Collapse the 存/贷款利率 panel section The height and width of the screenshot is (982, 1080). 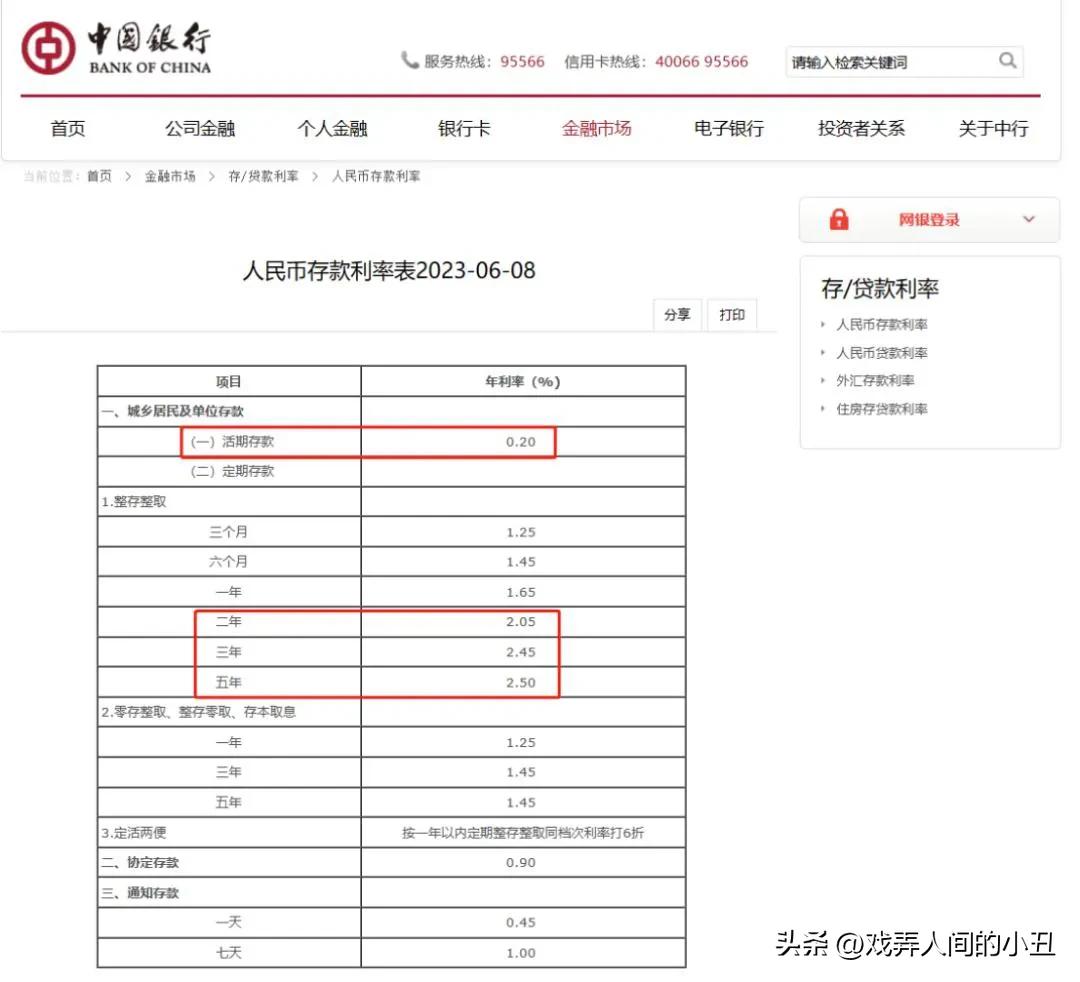click(x=878, y=288)
